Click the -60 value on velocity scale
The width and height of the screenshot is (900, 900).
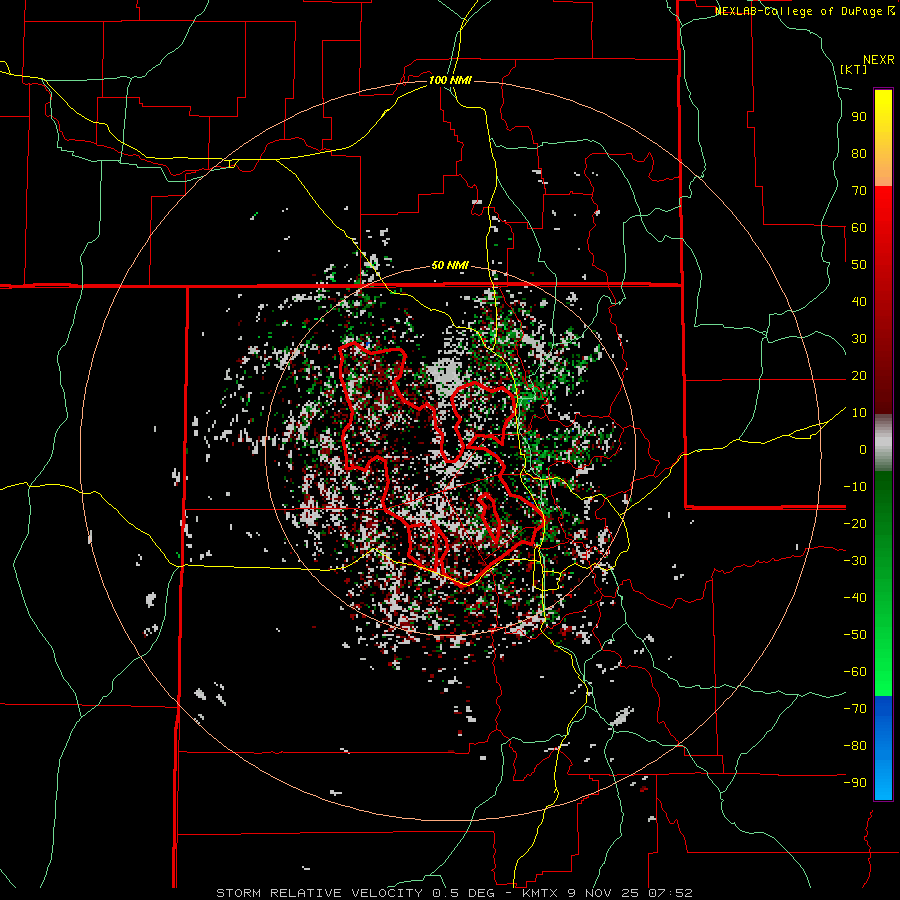pos(855,672)
